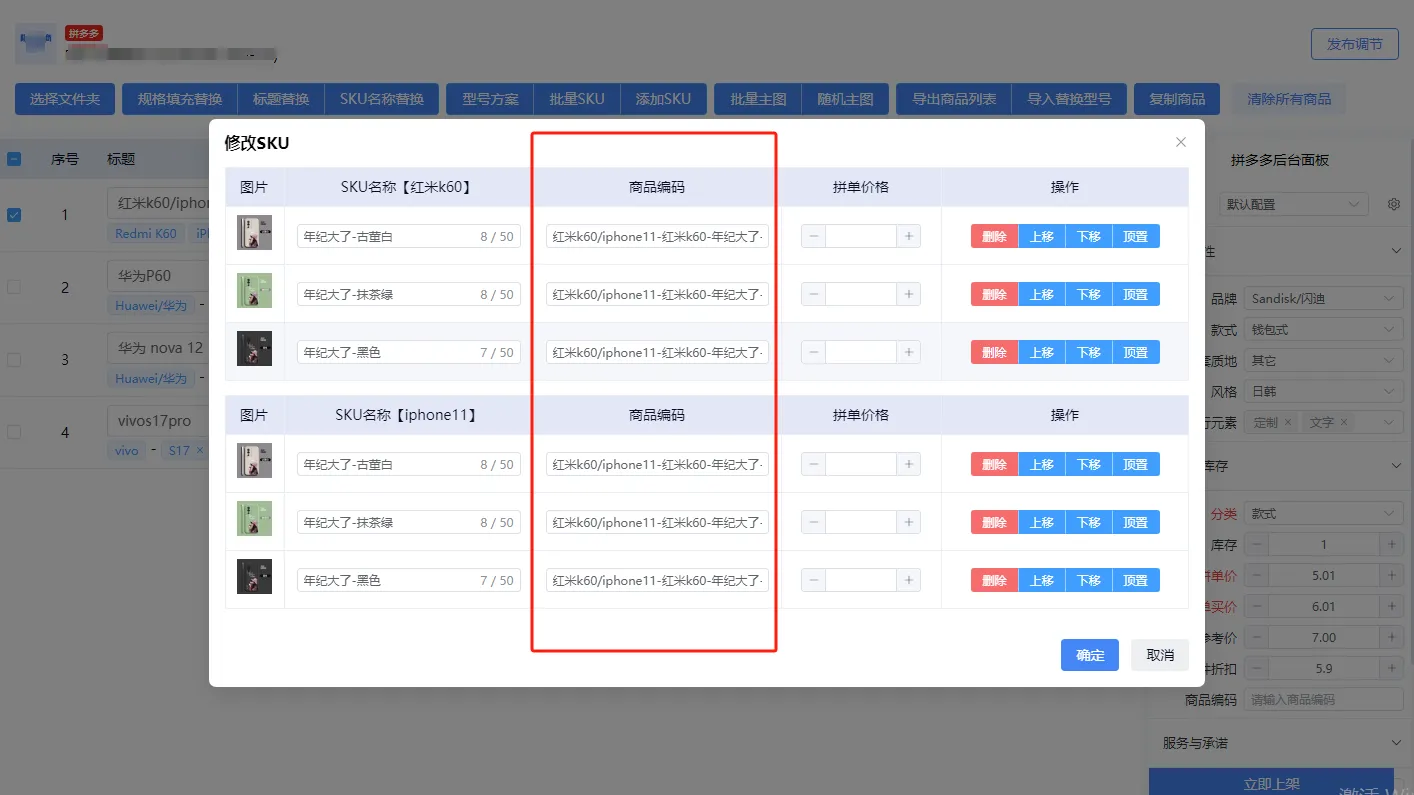
Task: Remove the S17 tag with its × icon
Action: [x=199, y=451]
